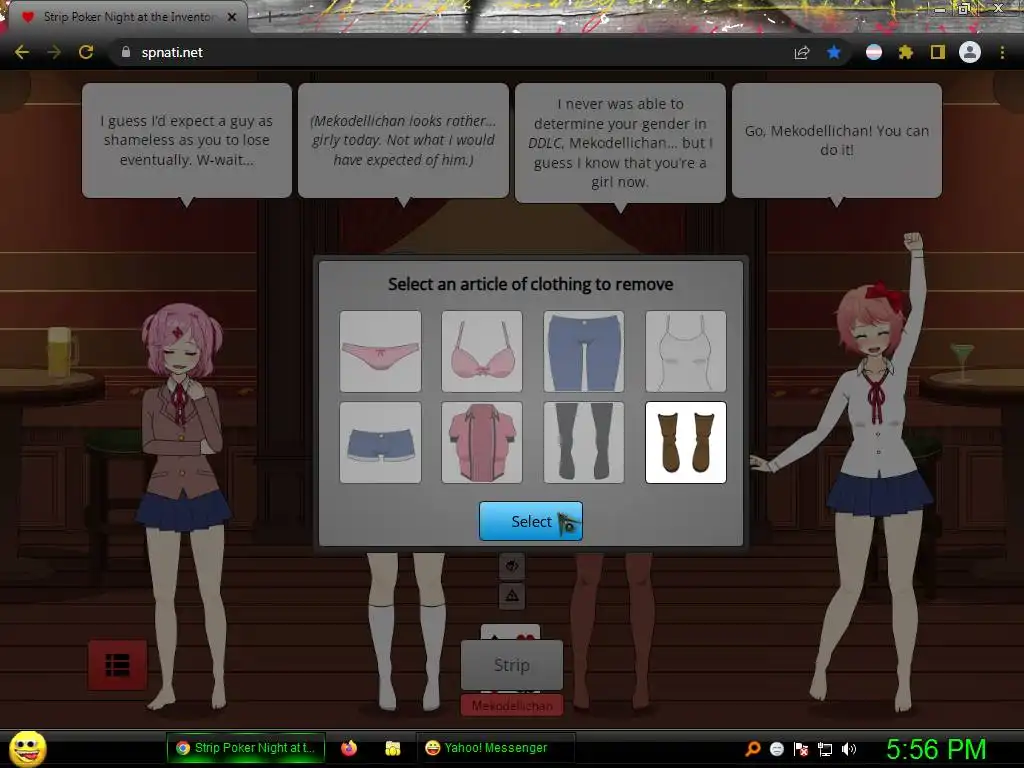Click the magnifier search tray icon
The width and height of the screenshot is (1024, 768).
click(753, 749)
